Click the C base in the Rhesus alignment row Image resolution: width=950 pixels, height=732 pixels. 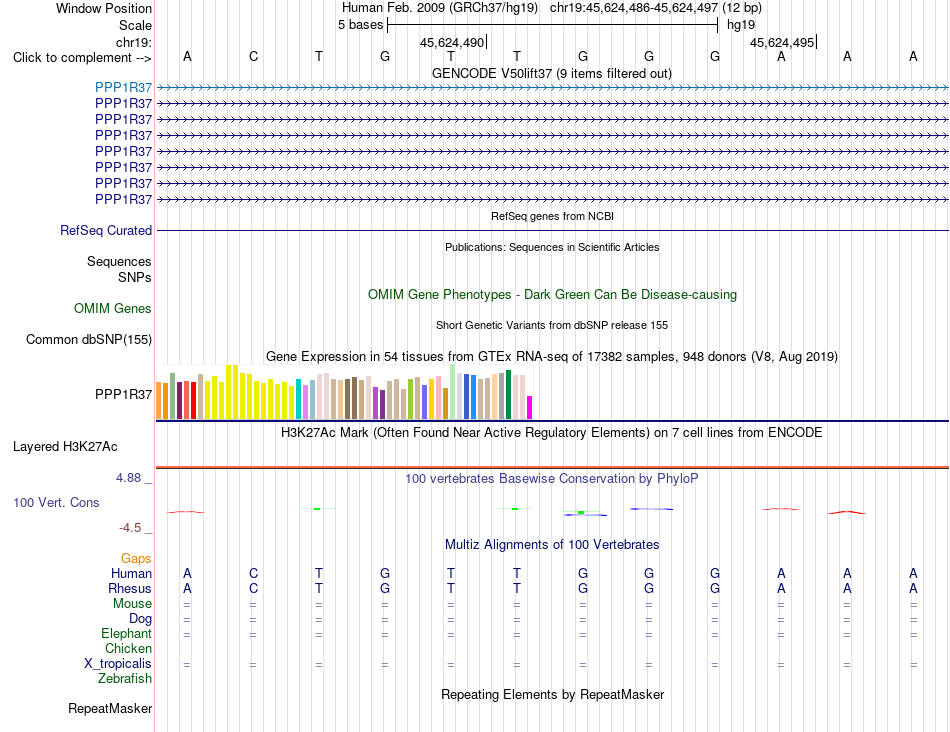tap(253, 588)
